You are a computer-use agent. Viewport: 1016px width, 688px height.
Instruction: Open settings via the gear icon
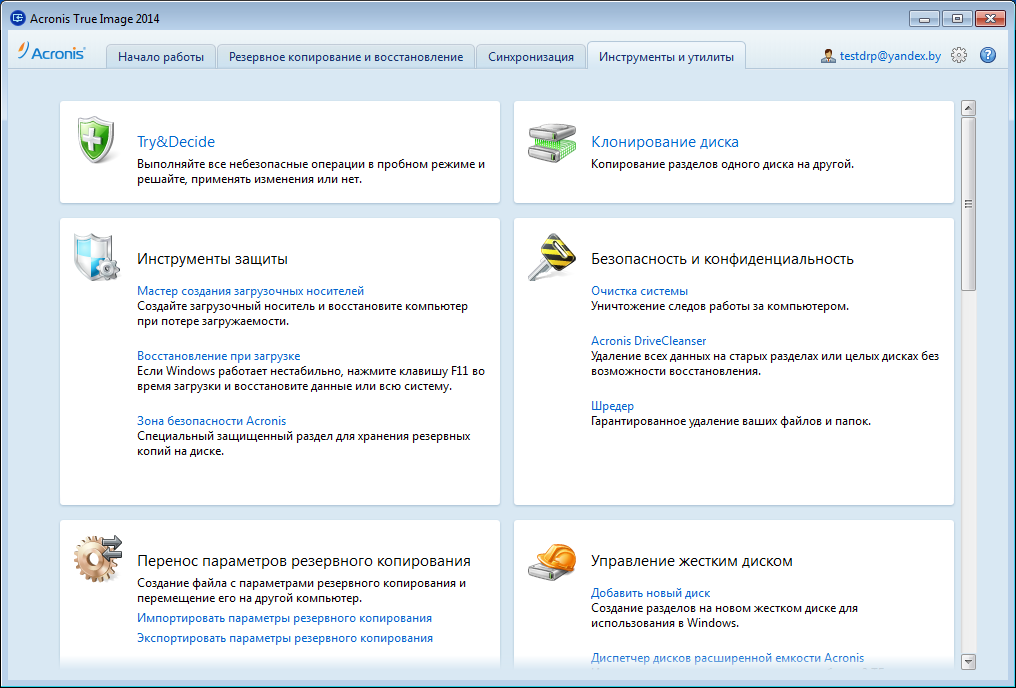pyautogui.click(x=959, y=56)
